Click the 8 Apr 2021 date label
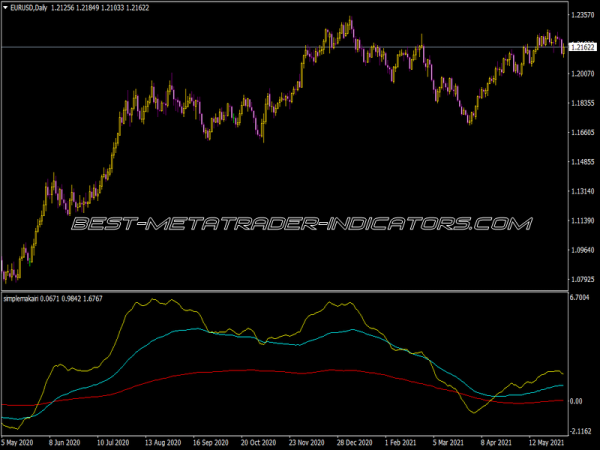Image resolution: width=600 pixels, height=450 pixels. click(x=495, y=441)
